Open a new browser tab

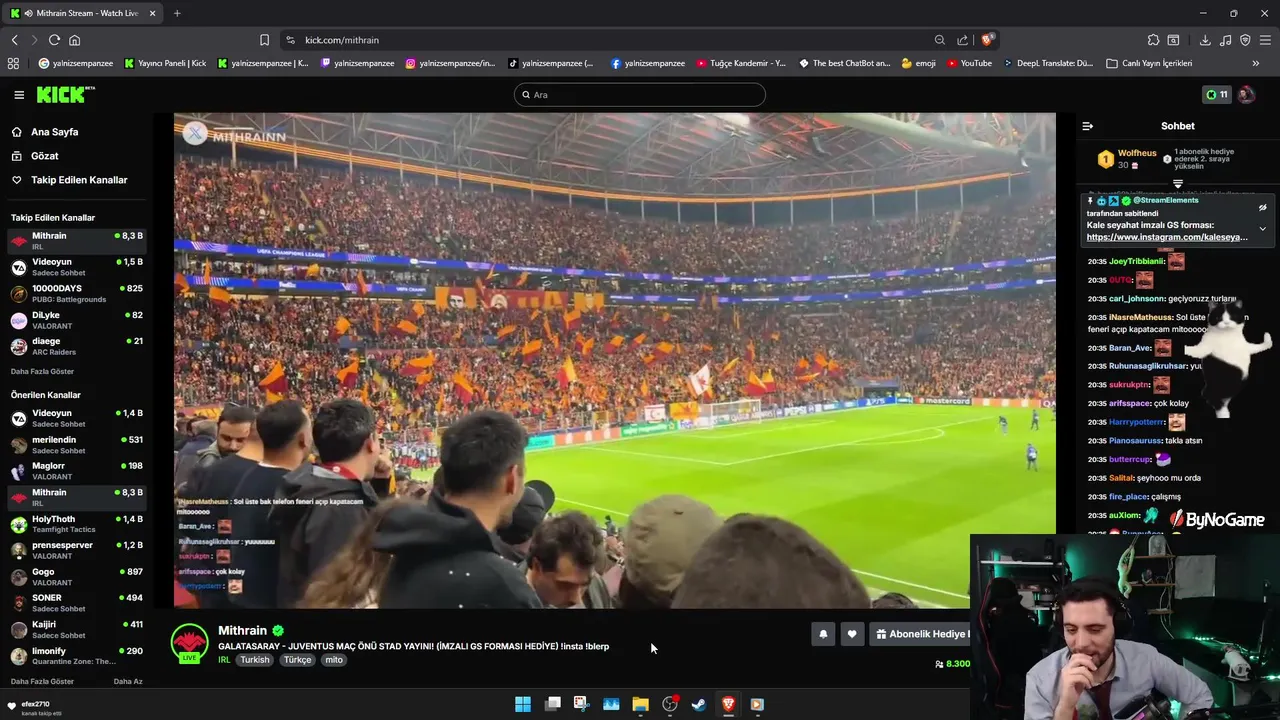click(177, 13)
